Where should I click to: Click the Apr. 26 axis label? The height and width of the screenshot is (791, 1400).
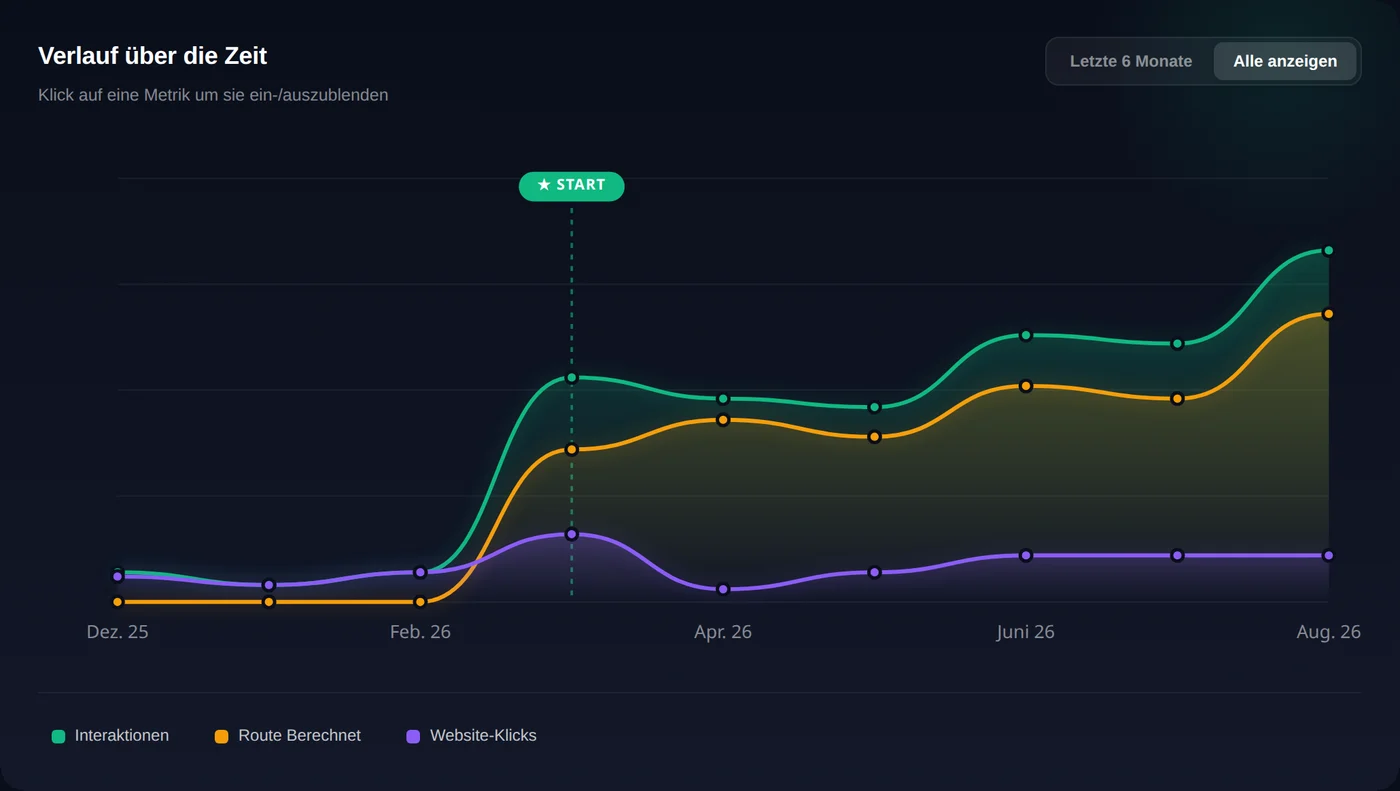pyautogui.click(x=723, y=632)
